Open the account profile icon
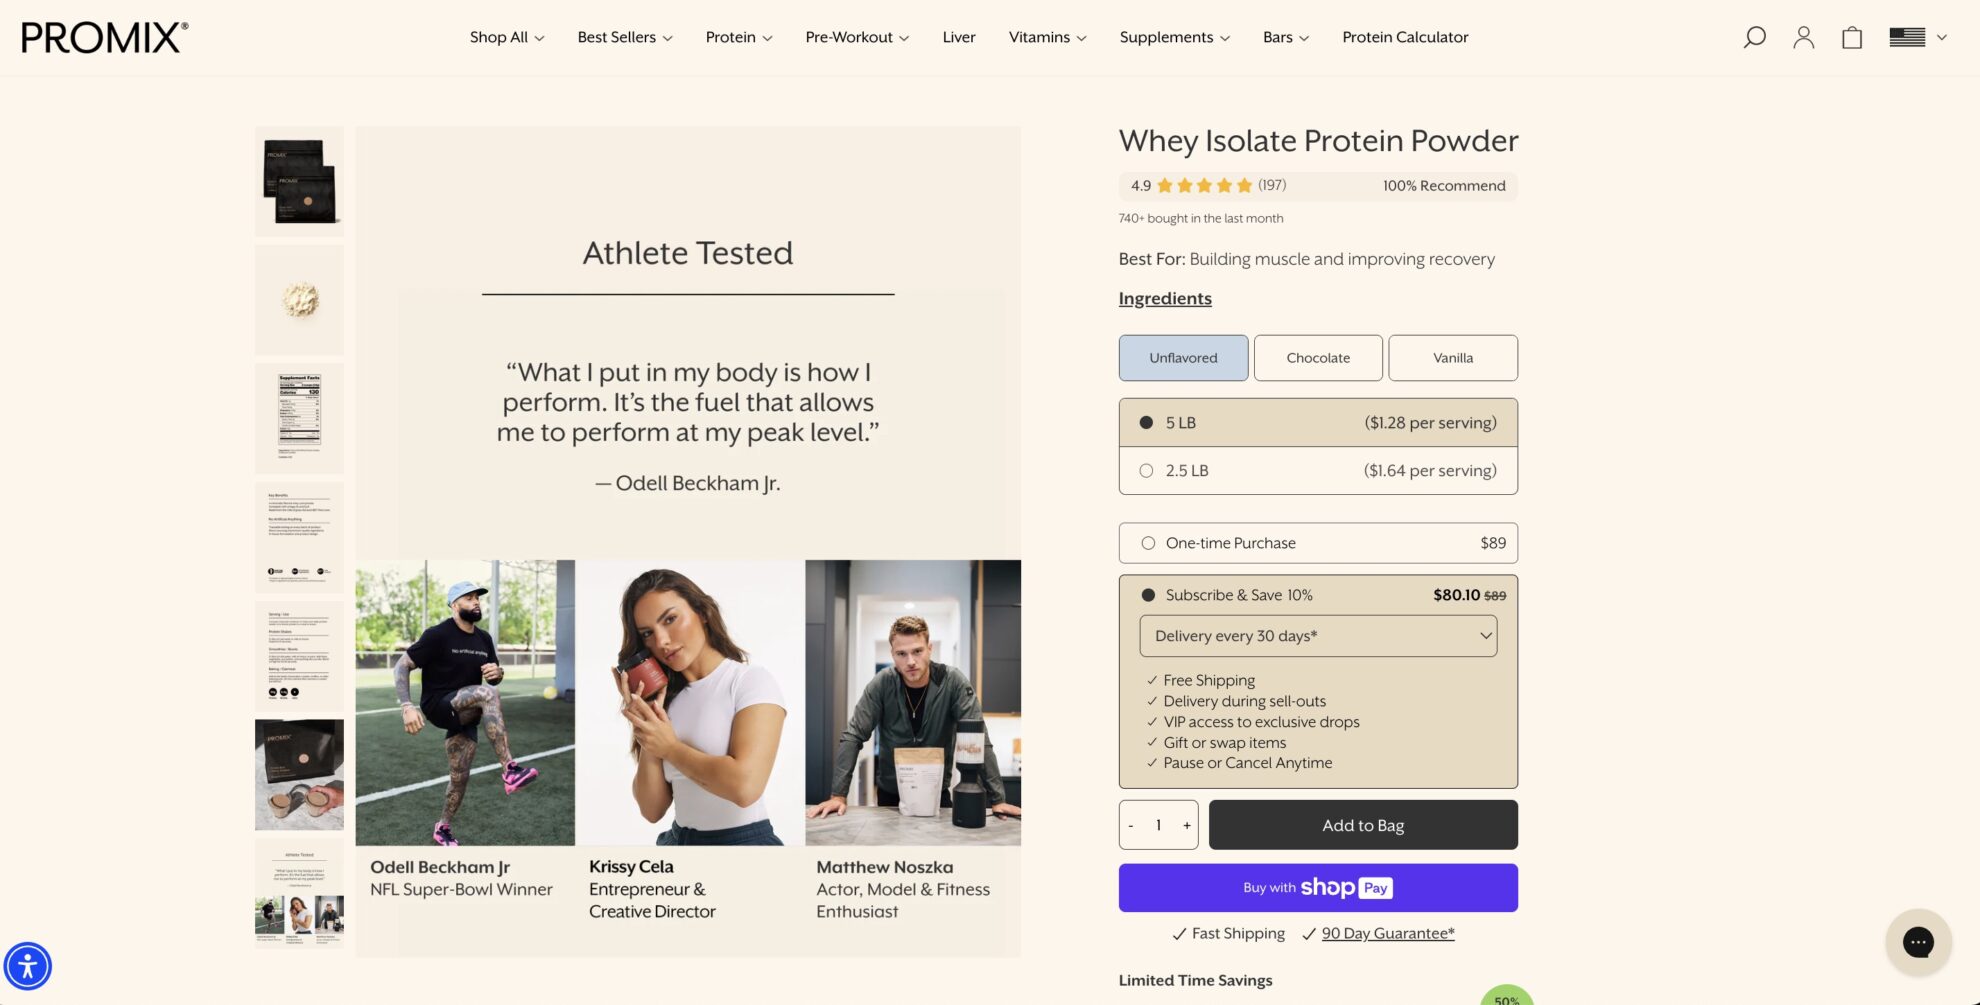 point(1803,37)
